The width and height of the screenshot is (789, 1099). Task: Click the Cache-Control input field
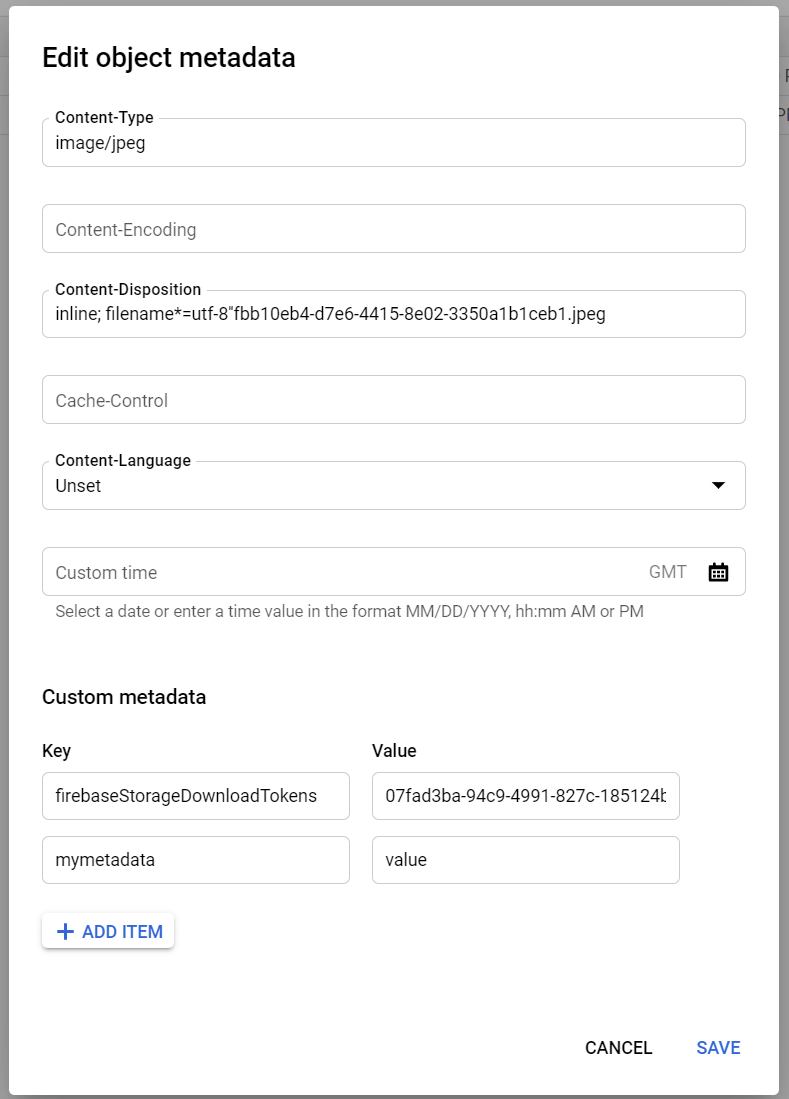[x=393, y=399]
